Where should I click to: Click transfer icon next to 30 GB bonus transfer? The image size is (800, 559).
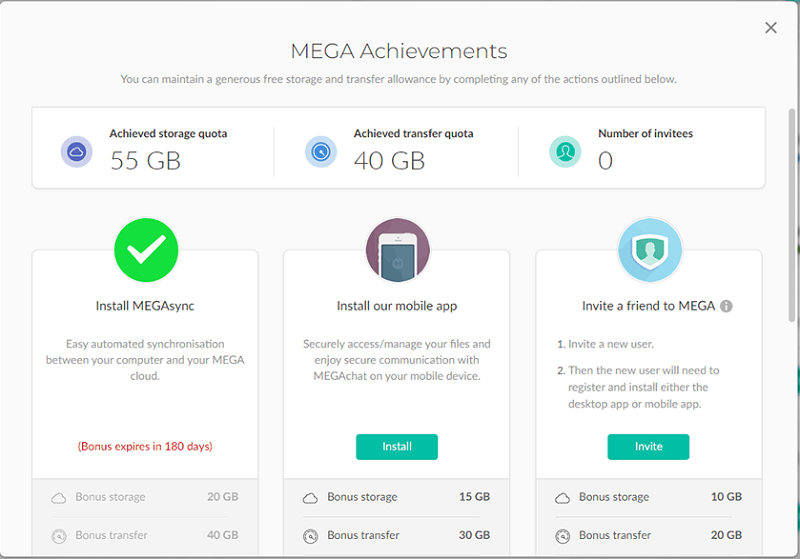[x=311, y=535]
